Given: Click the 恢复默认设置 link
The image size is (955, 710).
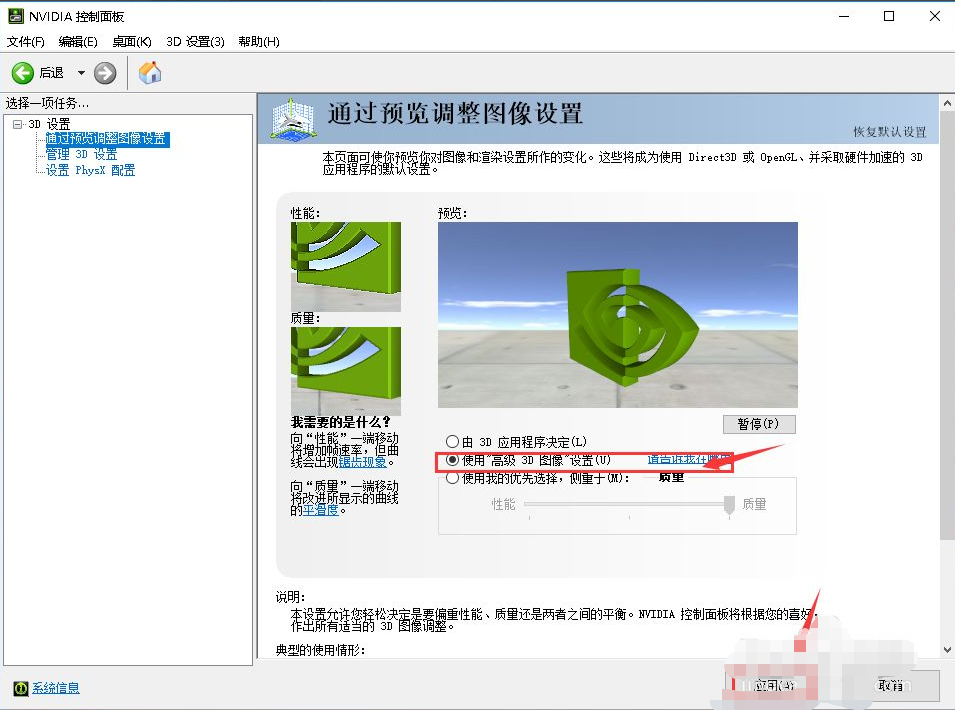Looking at the screenshot, I should point(889,132).
